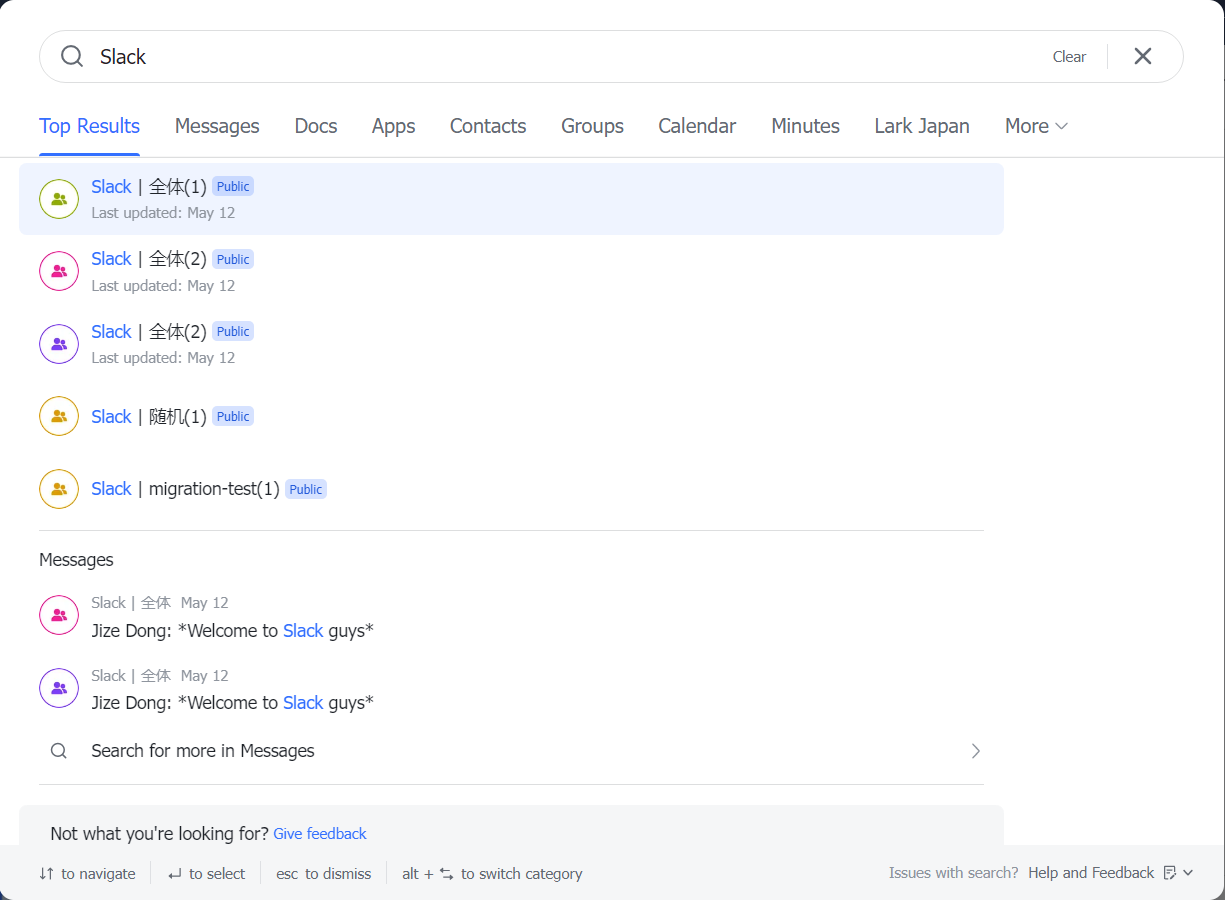The width and height of the screenshot is (1225, 900).
Task: Go to the Calendar tab
Action: click(x=697, y=126)
